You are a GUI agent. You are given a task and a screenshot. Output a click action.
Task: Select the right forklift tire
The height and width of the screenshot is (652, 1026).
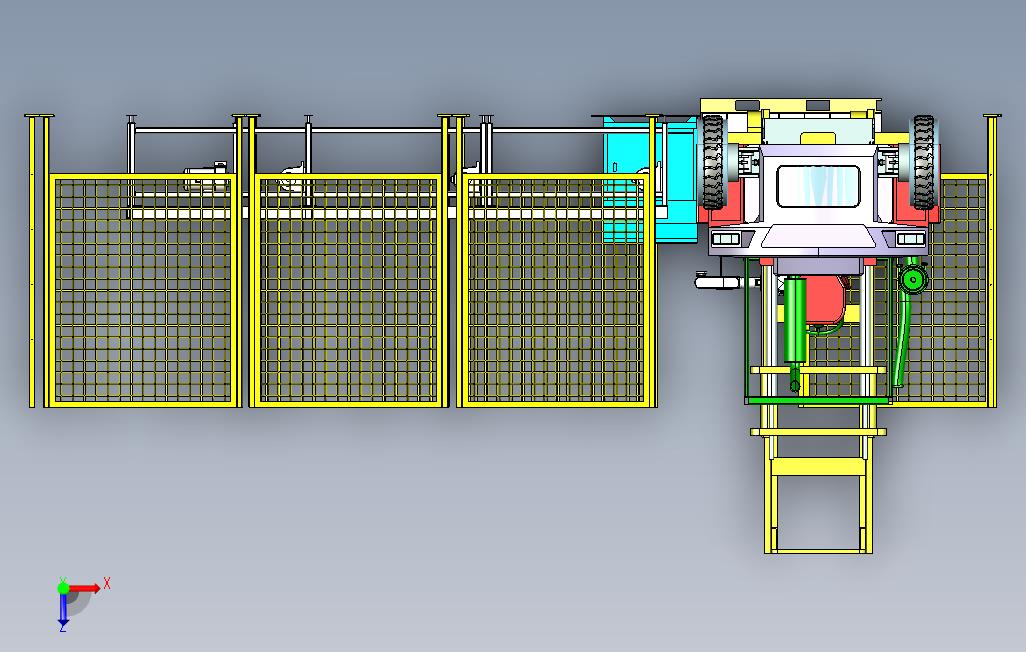[923, 162]
